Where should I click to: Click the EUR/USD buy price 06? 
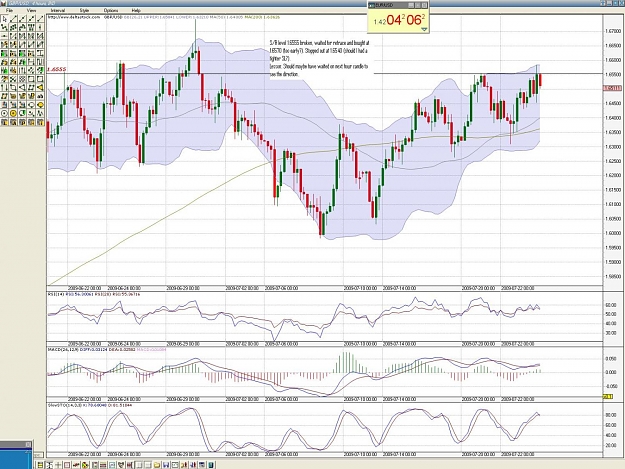click(x=414, y=20)
